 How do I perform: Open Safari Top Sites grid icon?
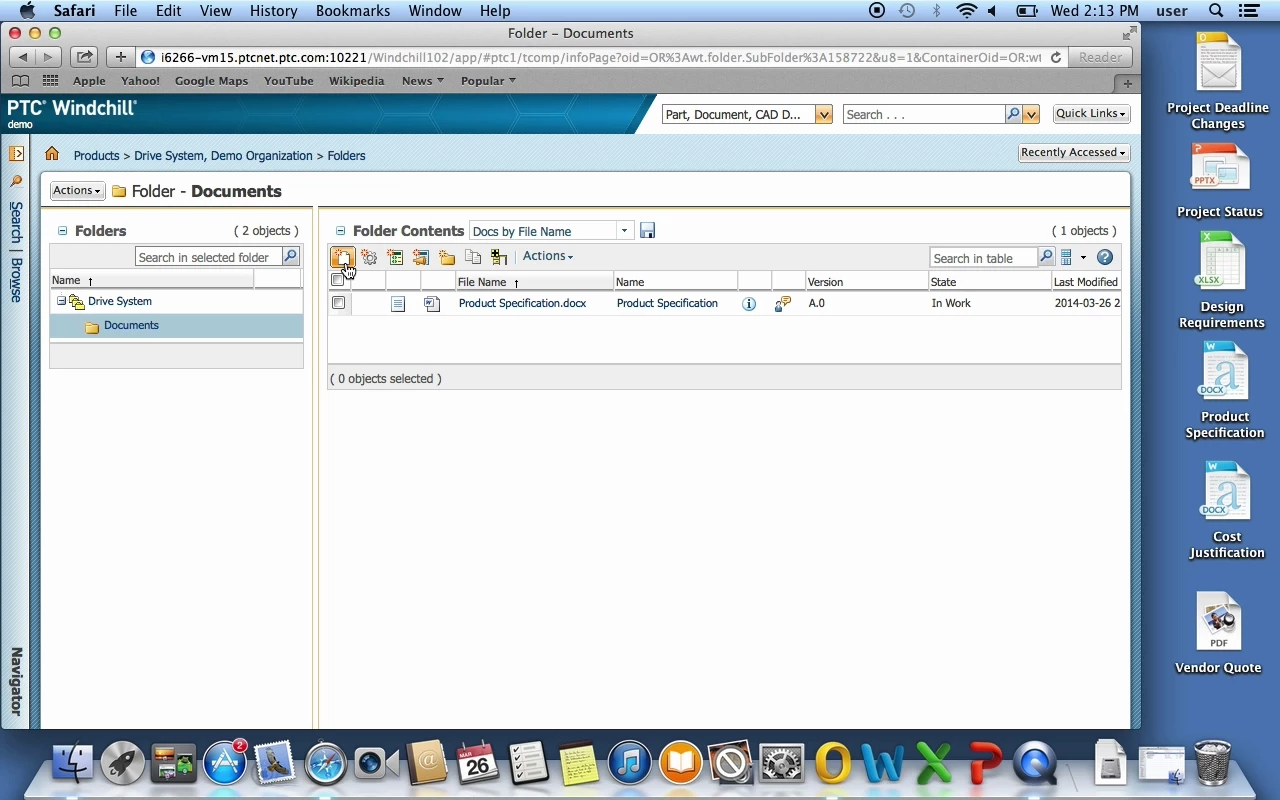click(x=50, y=81)
